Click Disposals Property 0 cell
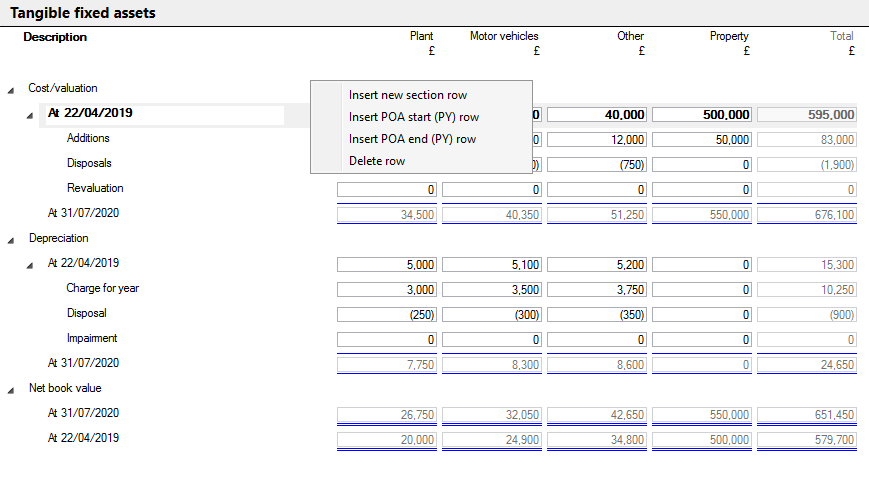869x483 pixels. click(x=702, y=165)
